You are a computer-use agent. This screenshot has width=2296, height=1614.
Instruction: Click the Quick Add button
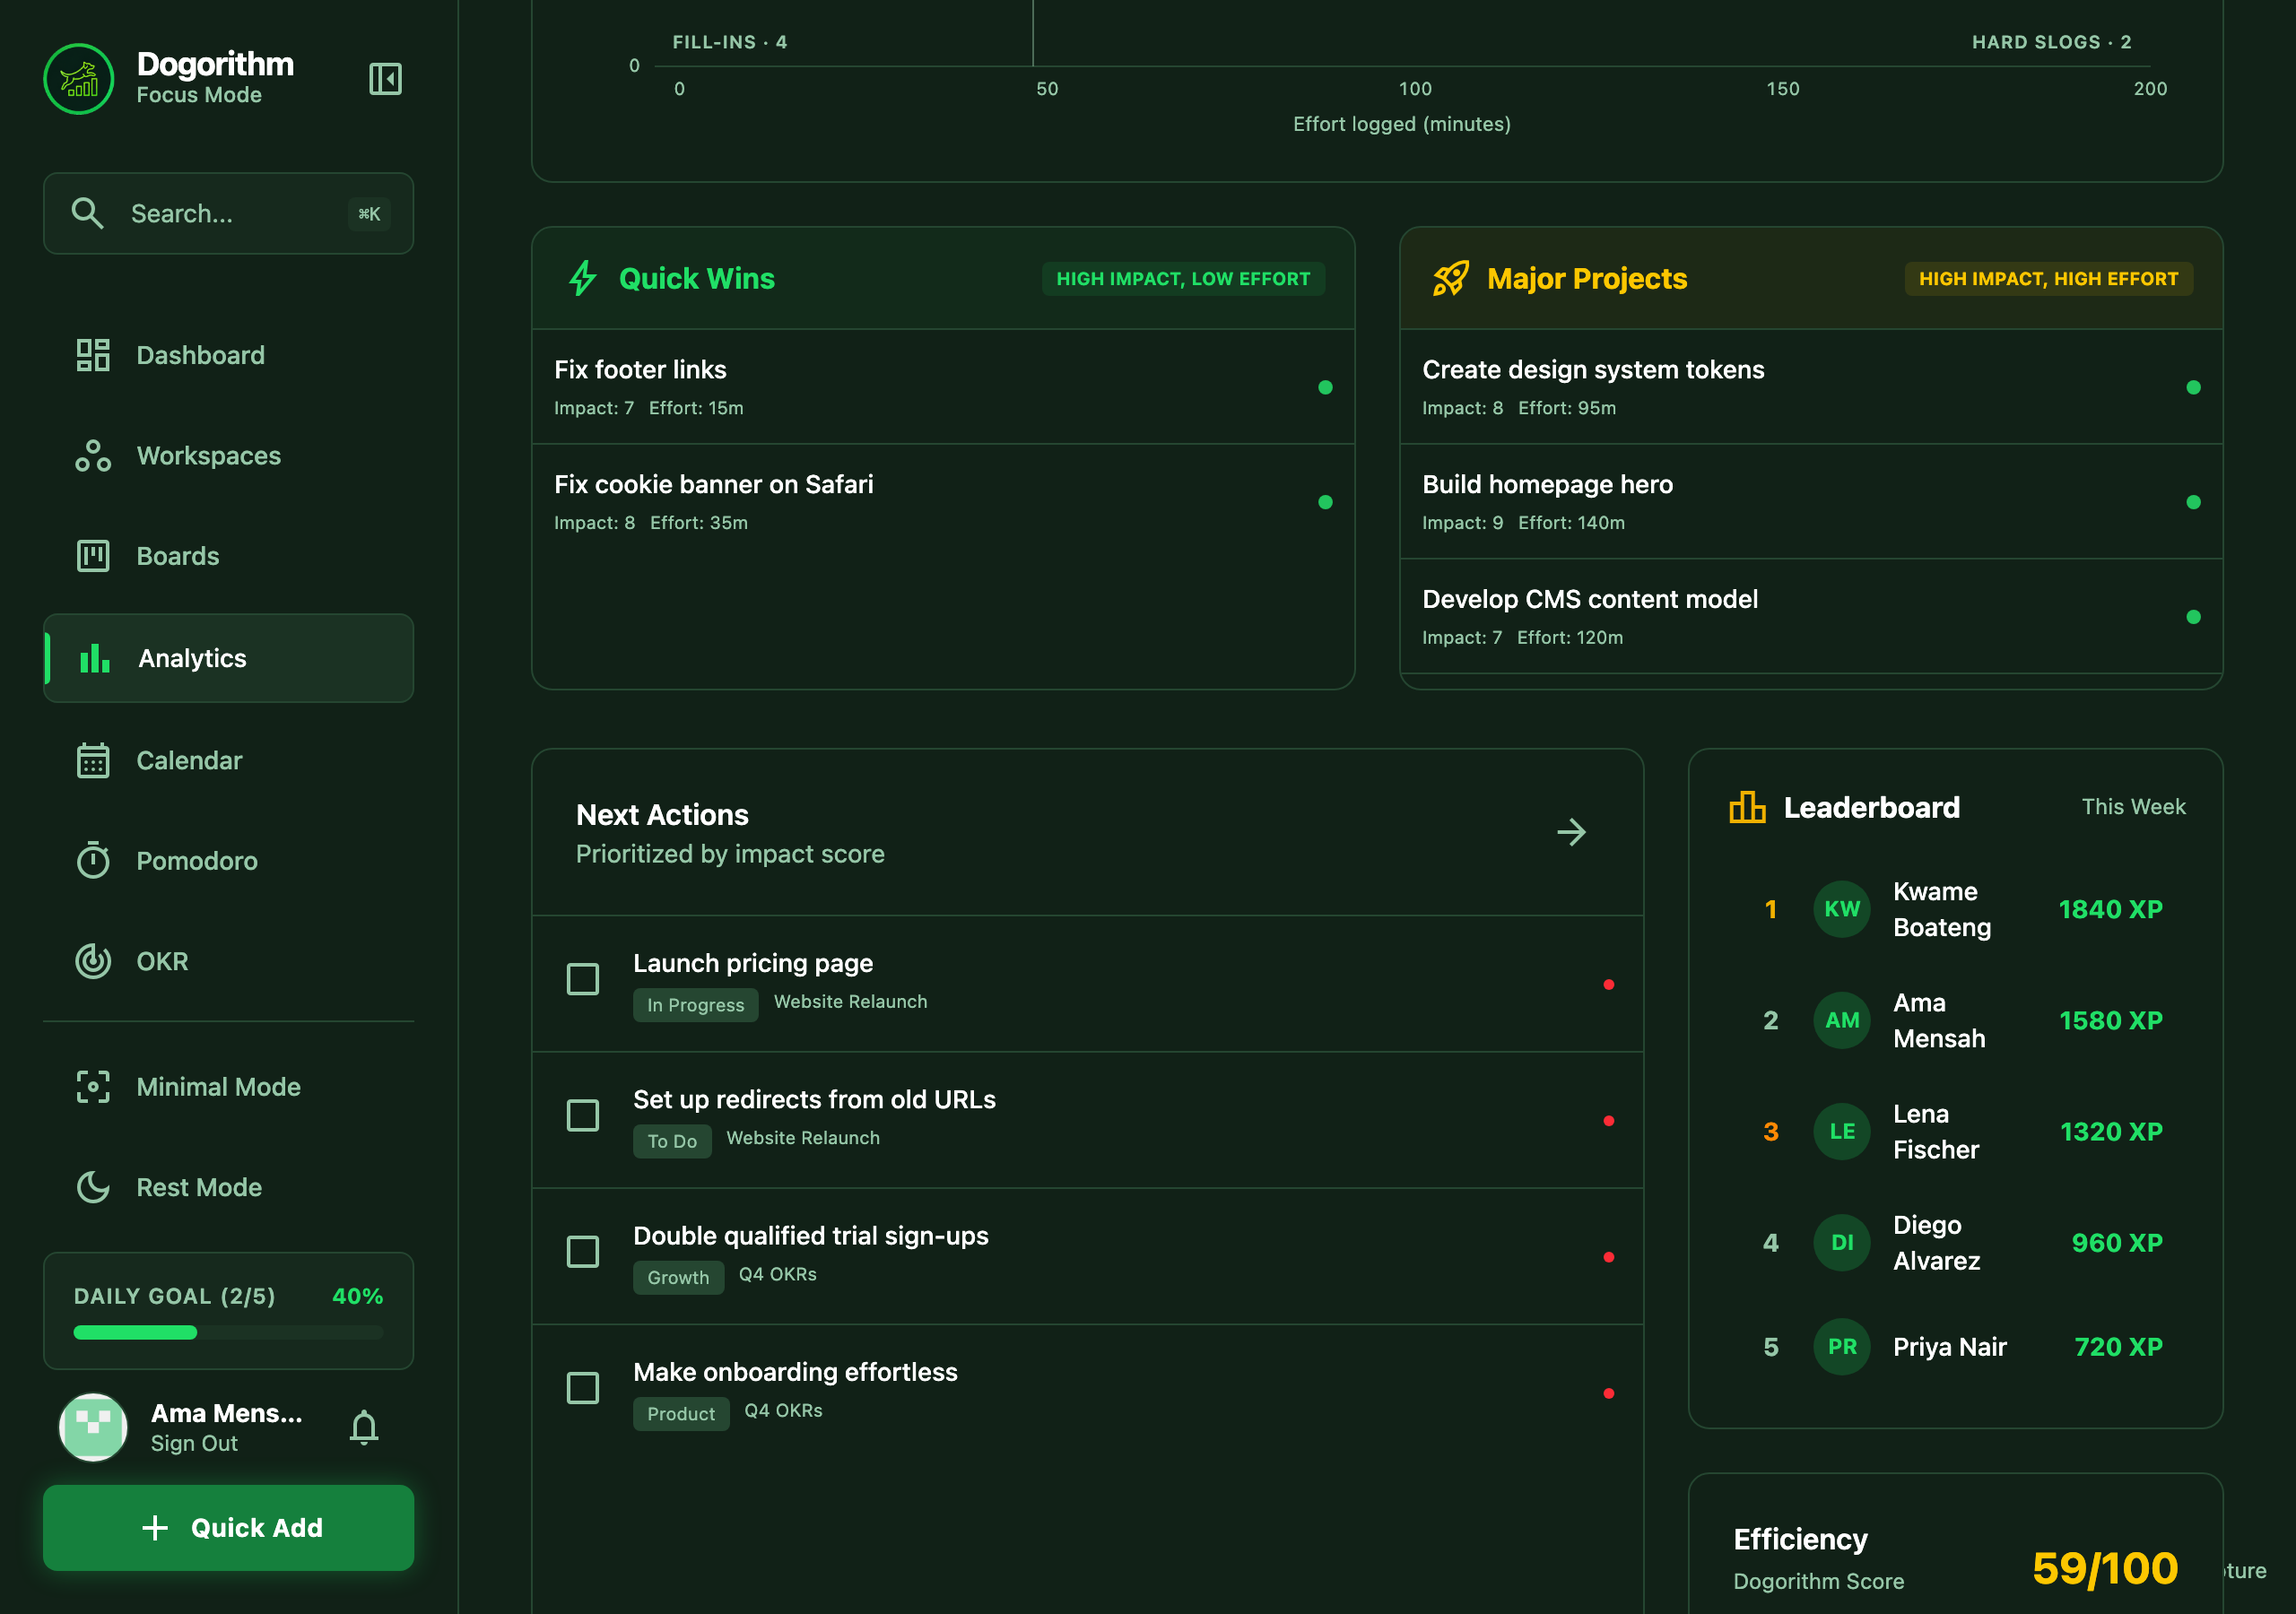228,1527
